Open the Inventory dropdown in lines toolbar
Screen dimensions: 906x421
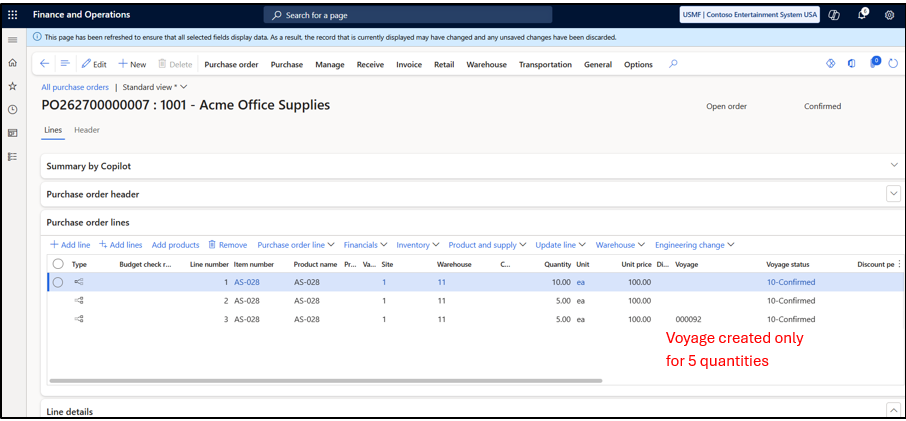[418, 245]
